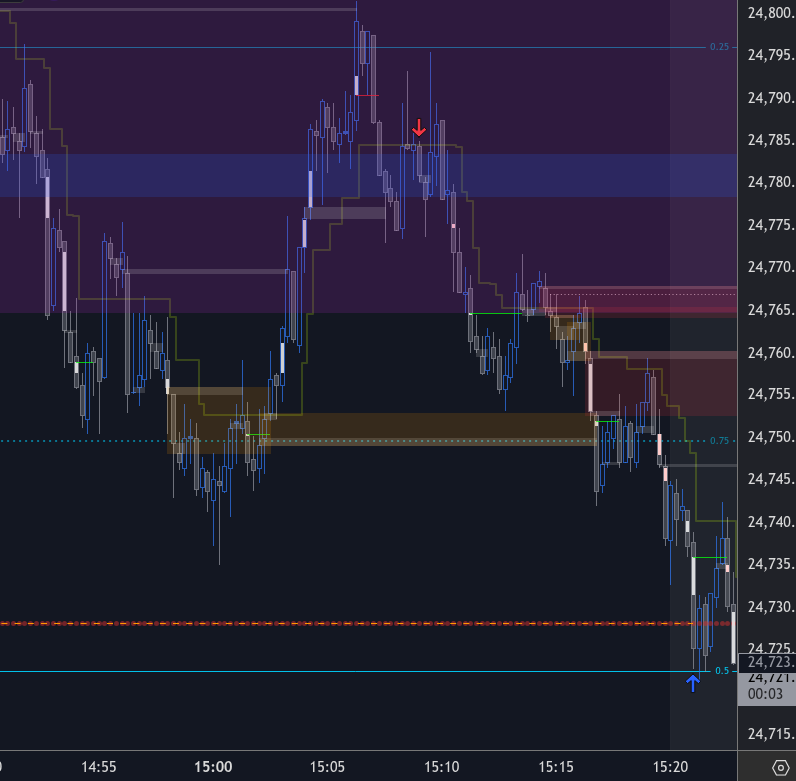Image resolution: width=796 pixels, height=781 pixels.
Task: Select the 0.25 level label
Action: click(x=719, y=47)
